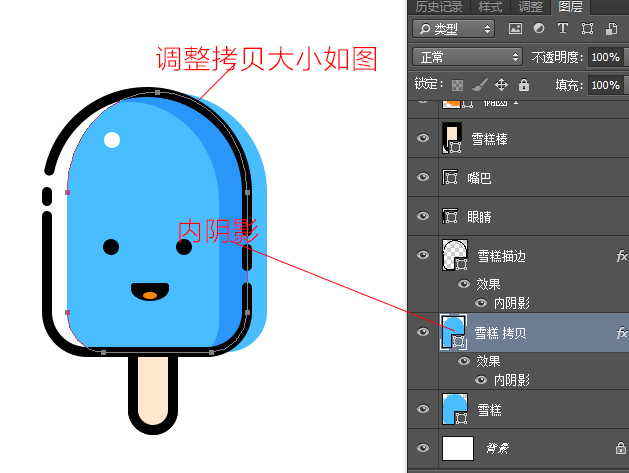Open the 类型 filter dropdown
The height and width of the screenshot is (473, 629).
pyautogui.click(x=453, y=29)
